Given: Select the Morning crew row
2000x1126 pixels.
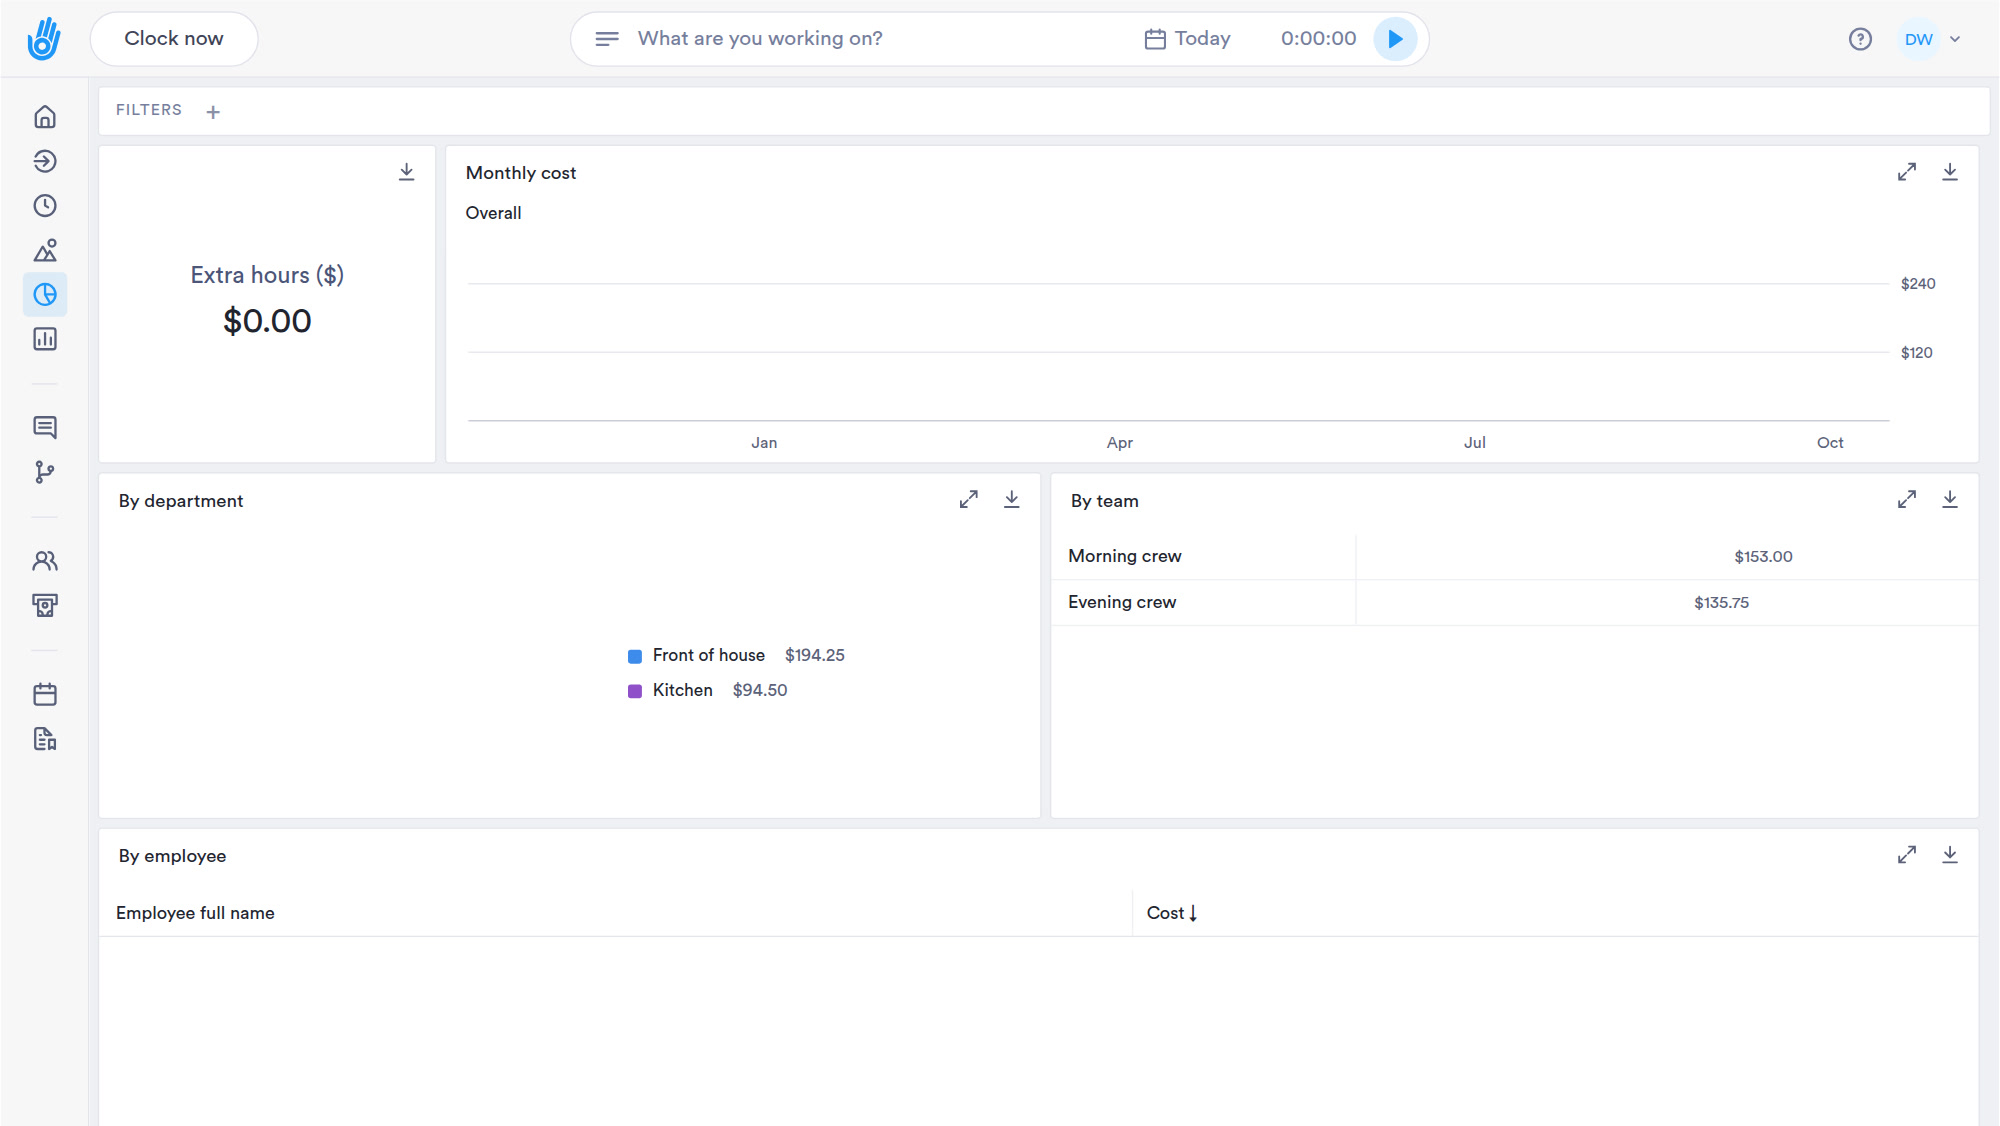Looking at the screenshot, I should click(x=1514, y=557).
